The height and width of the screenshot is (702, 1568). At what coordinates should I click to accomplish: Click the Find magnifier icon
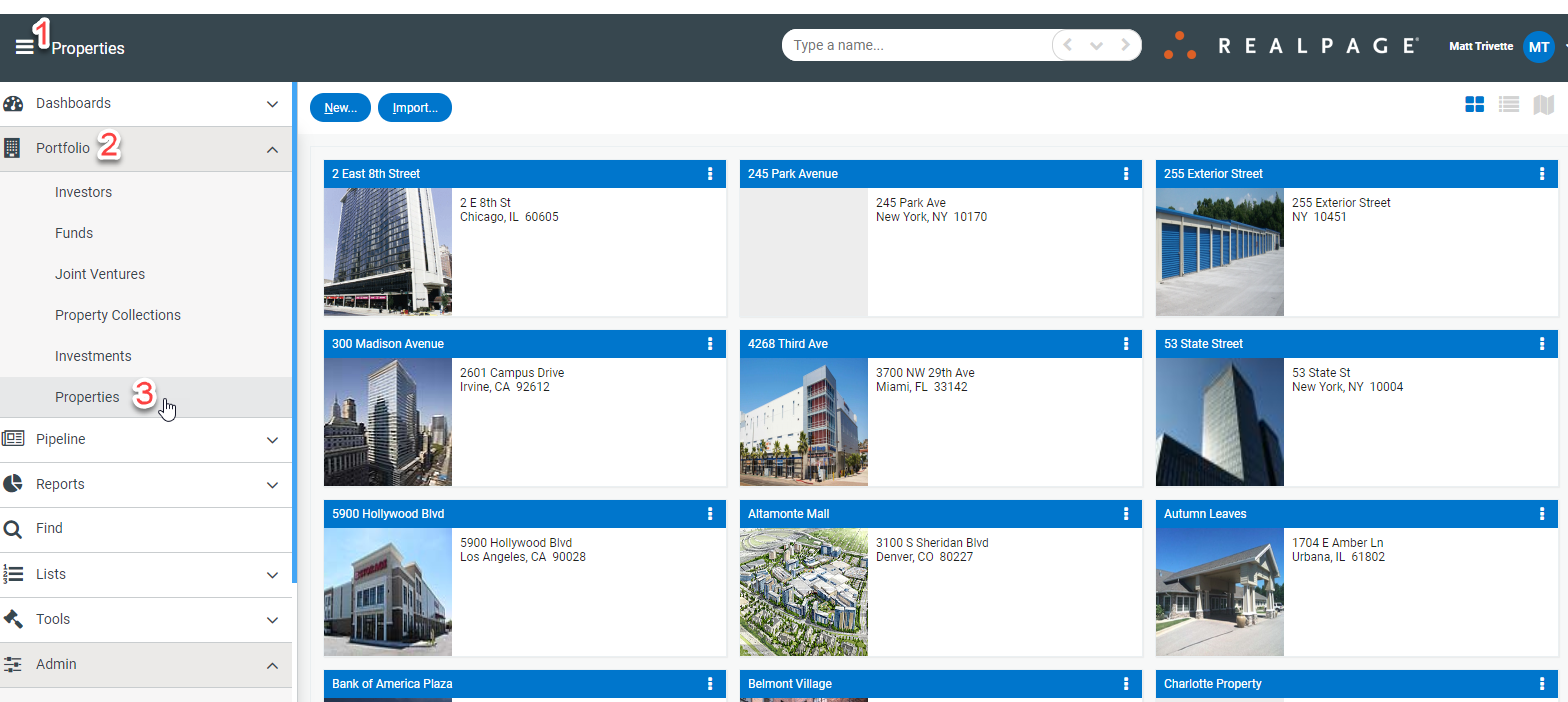tap(13, 529)
